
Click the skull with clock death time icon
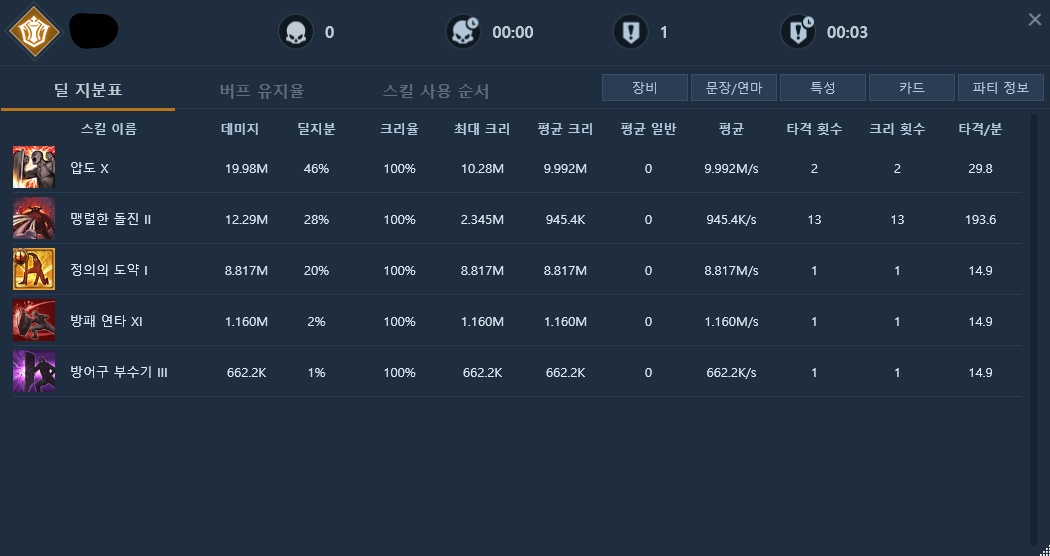click(463, 32)
